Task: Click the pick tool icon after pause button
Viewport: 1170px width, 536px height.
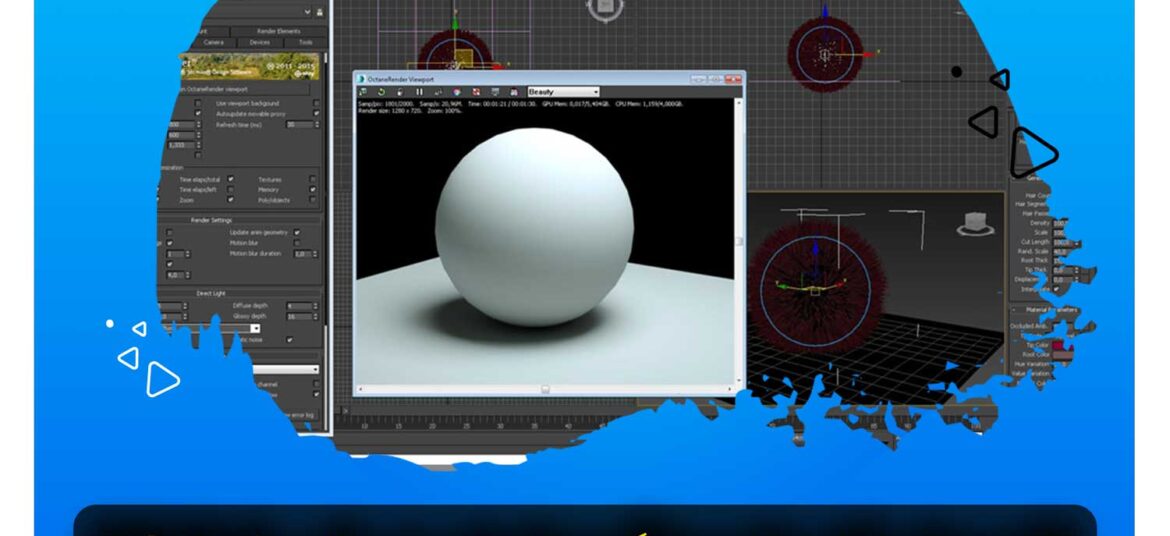Action: 438,92
